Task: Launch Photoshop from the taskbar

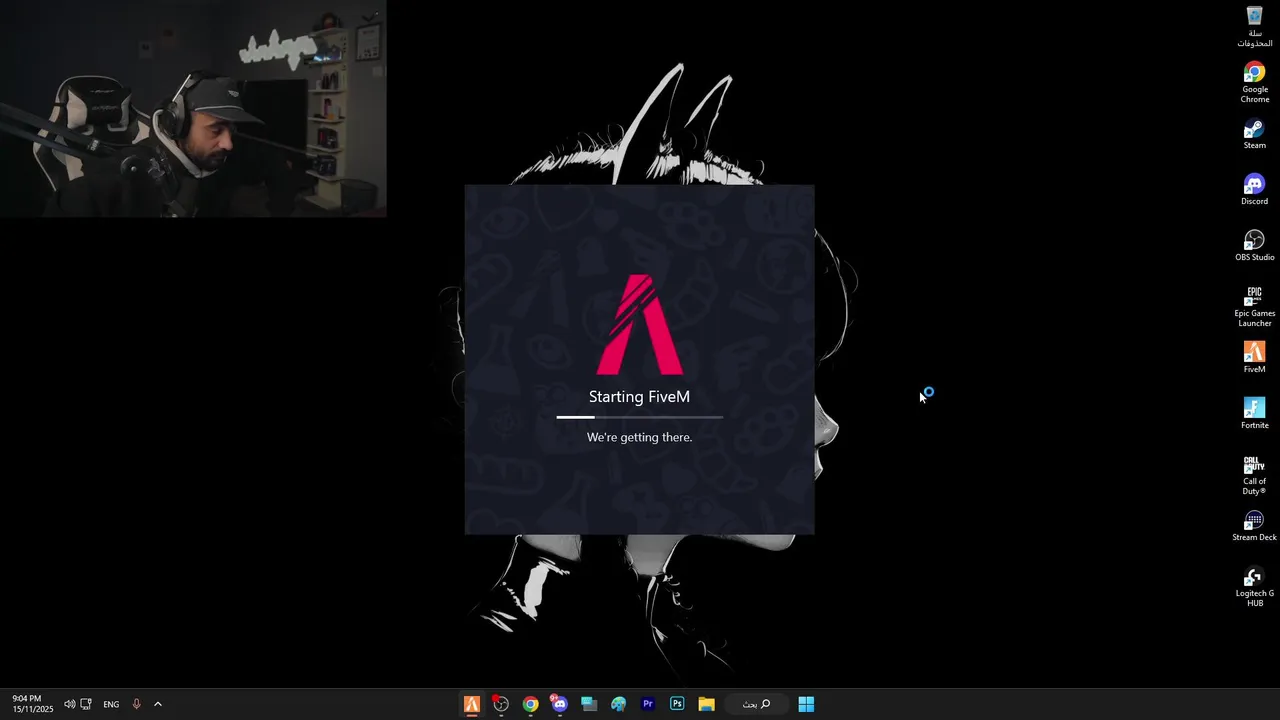Action: coord(677,704)
